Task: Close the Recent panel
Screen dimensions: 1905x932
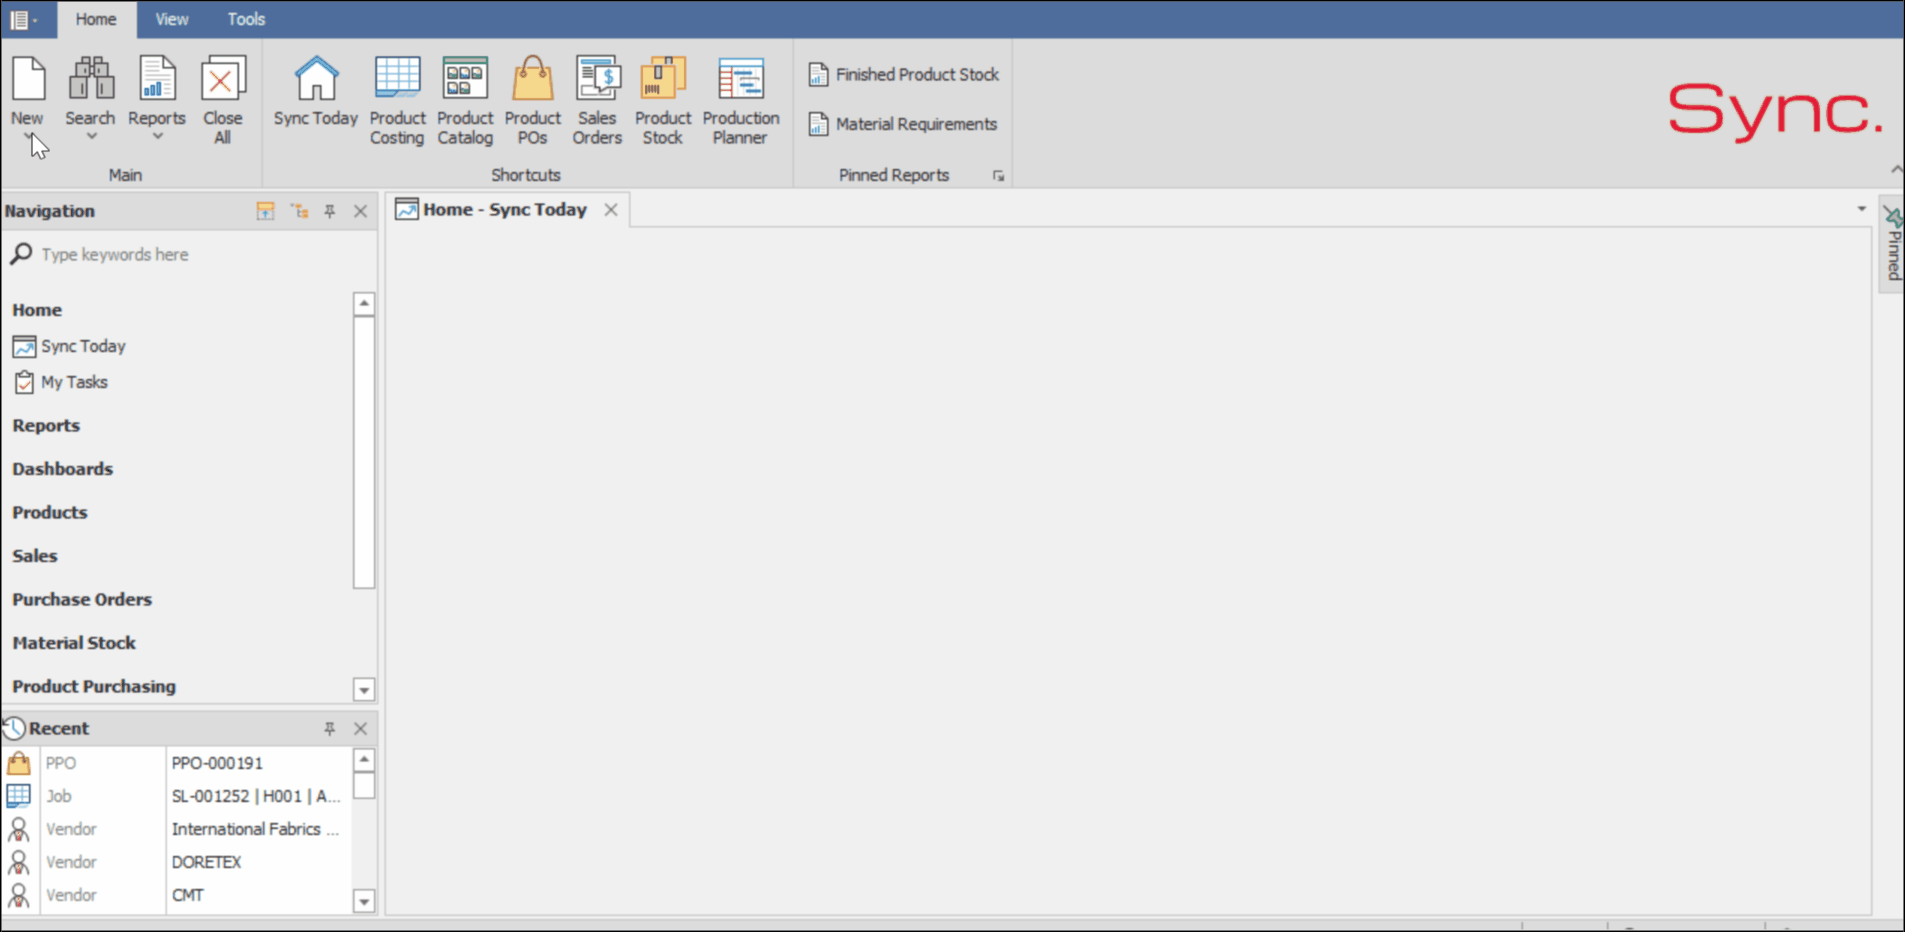Action: coord(361,729)
